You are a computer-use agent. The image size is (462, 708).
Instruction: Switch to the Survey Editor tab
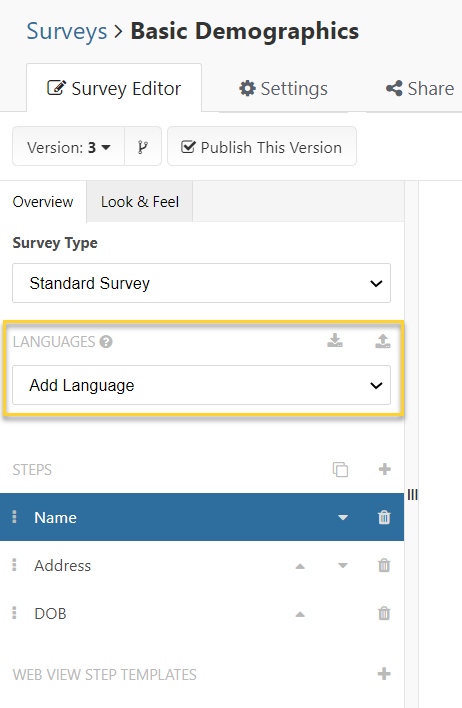point(114,88)
